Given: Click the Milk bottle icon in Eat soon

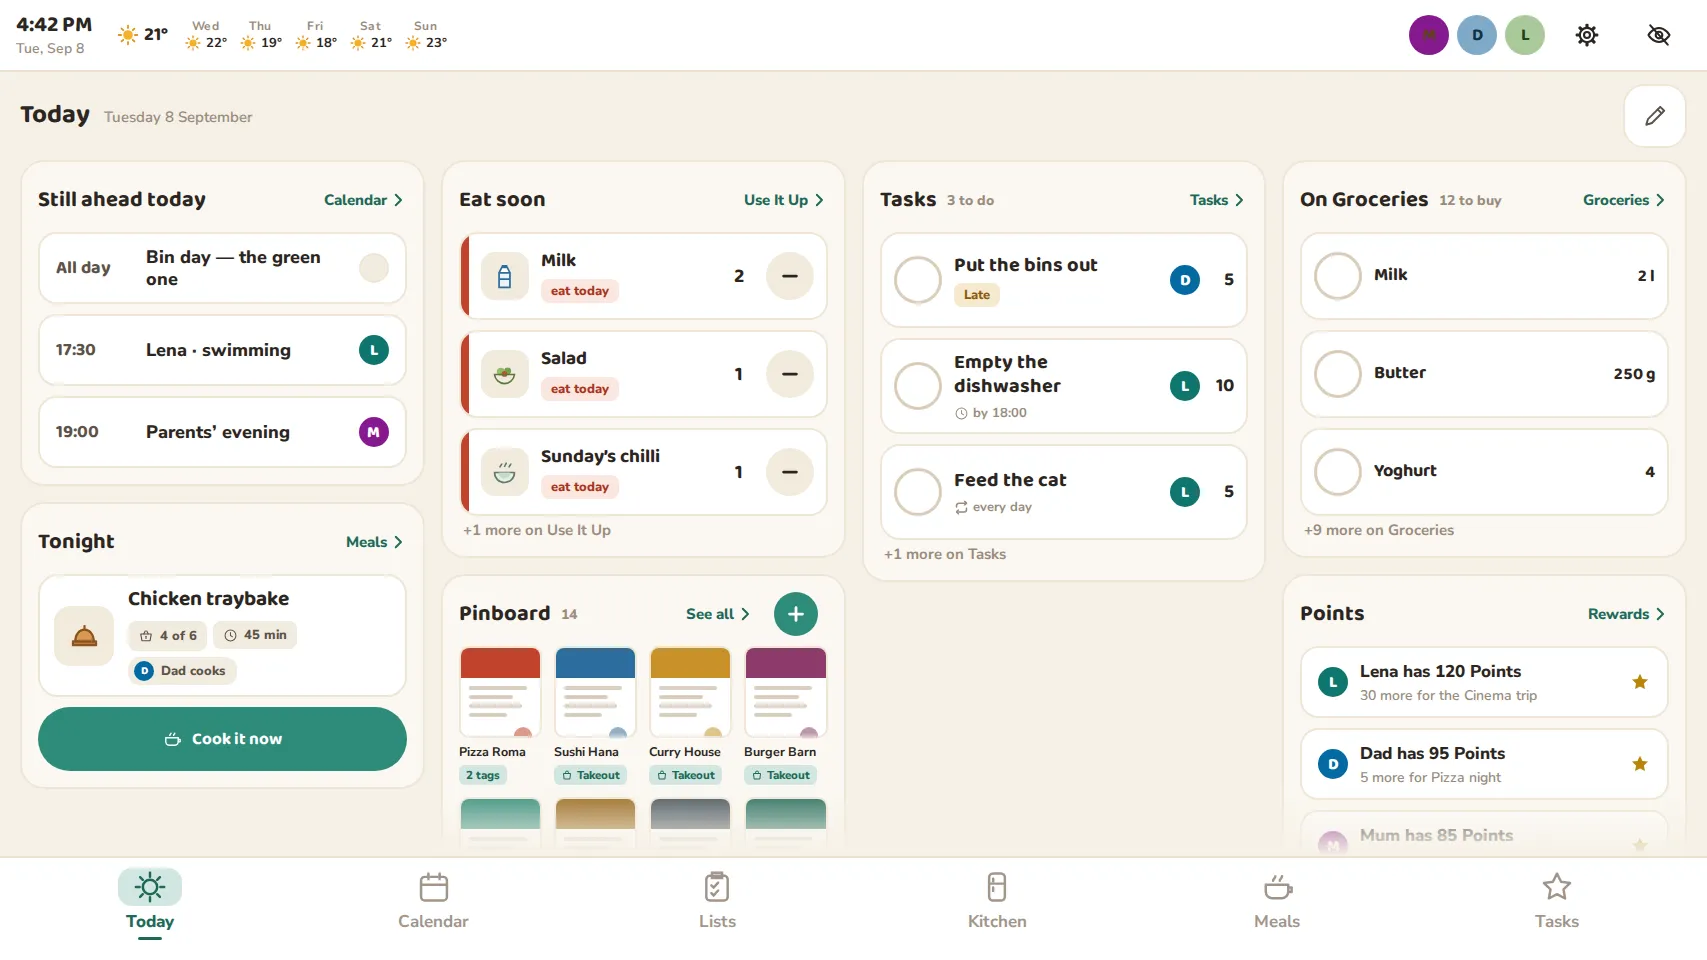Looking at the screenshot, I should 505,276.
